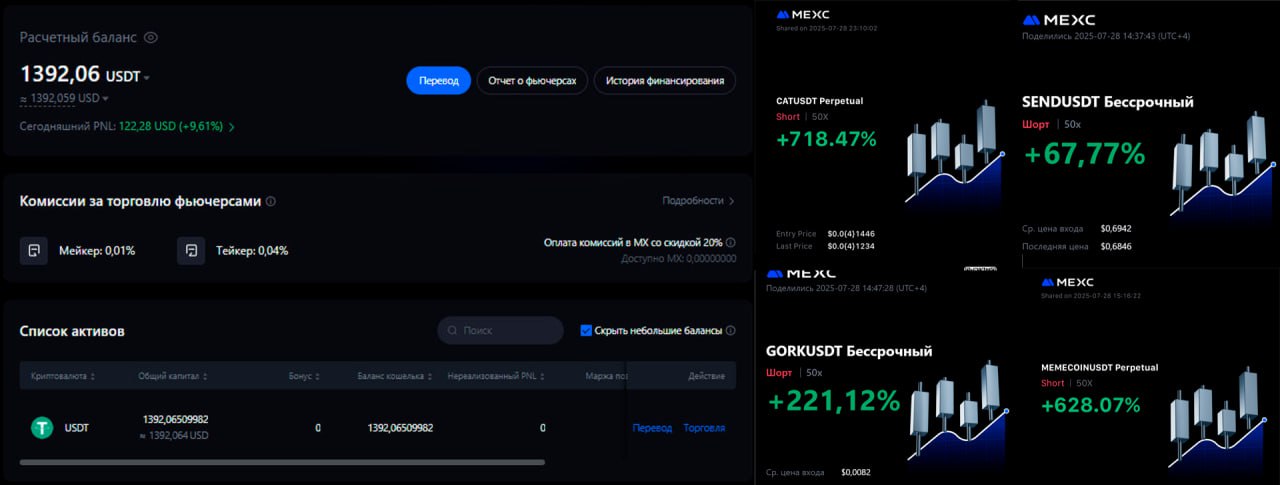Click Перевод link in USDT row
This screenshot has height=485, width=1280.
pos(652,428)
